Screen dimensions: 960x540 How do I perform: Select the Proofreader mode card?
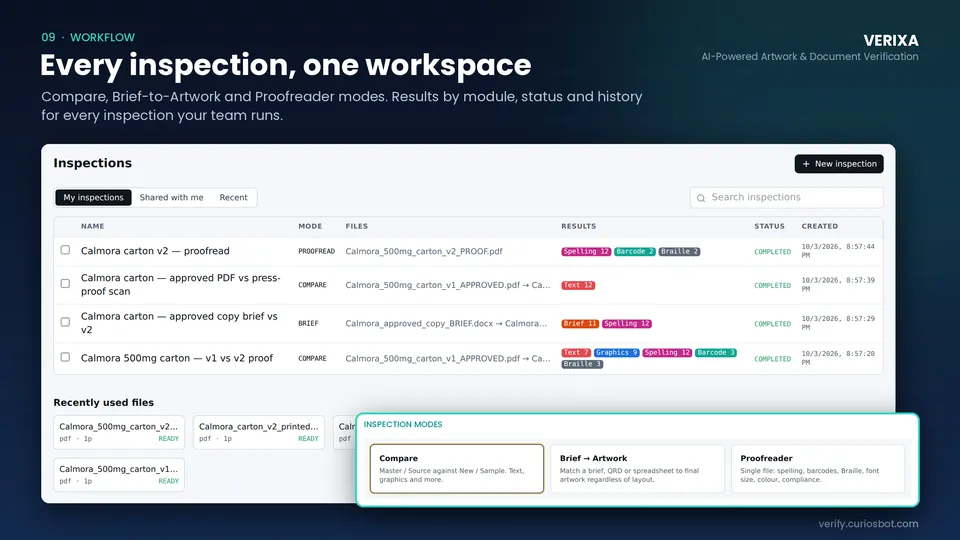tap(818, 468)
